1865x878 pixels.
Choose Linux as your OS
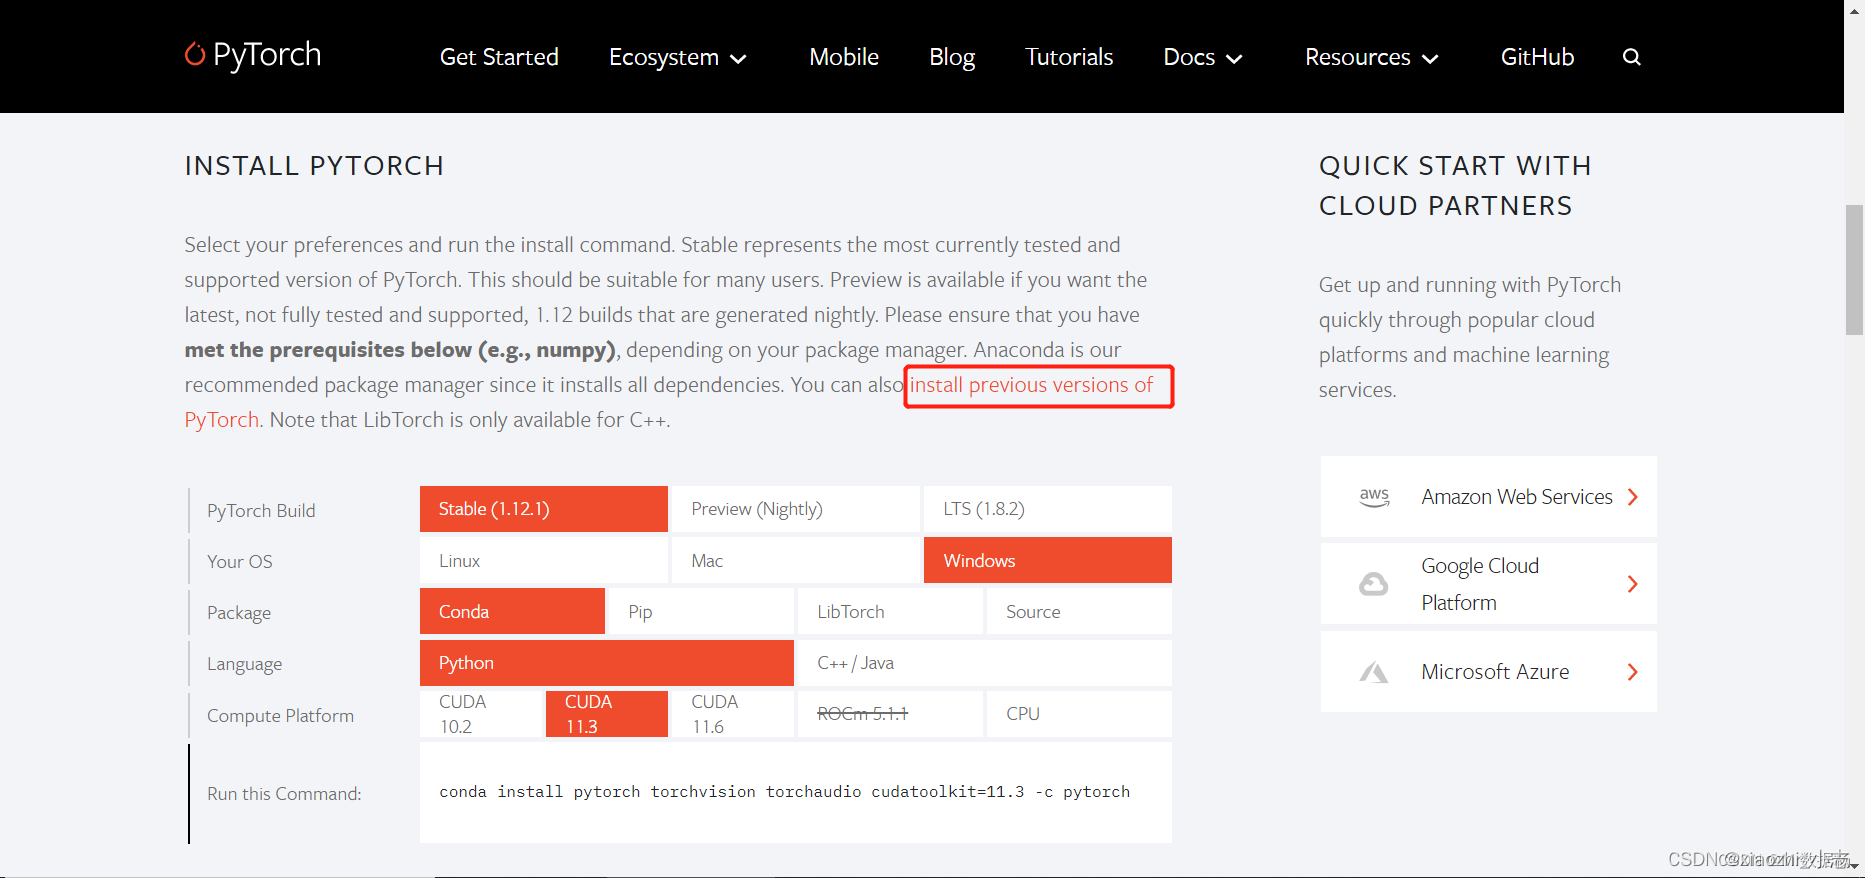(x=543, y=560)
